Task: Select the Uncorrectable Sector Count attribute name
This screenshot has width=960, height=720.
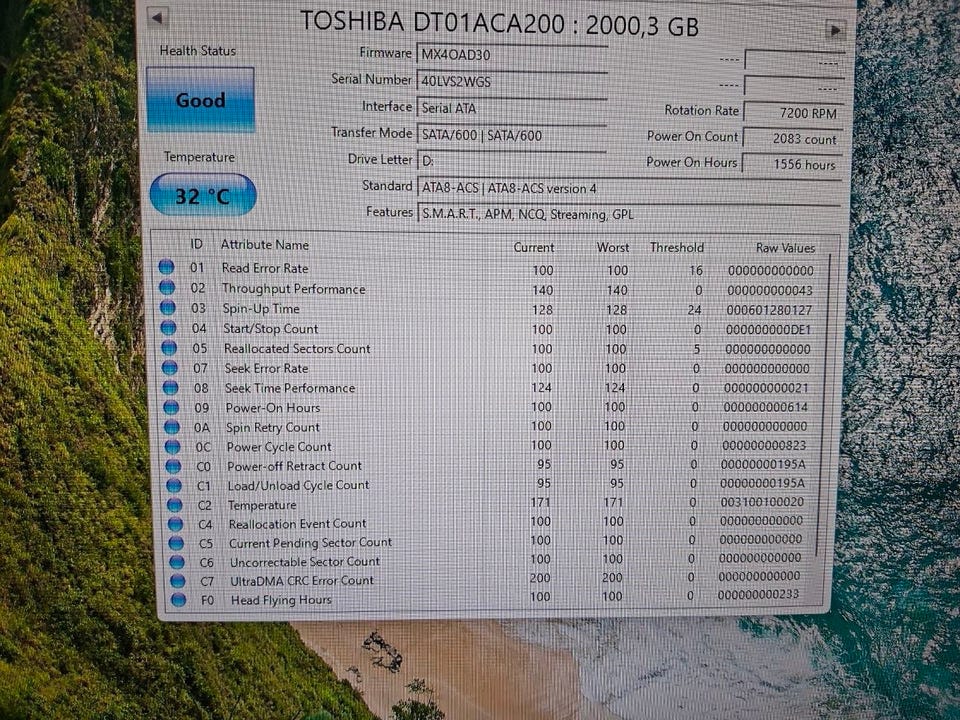Action: (305, 561)
